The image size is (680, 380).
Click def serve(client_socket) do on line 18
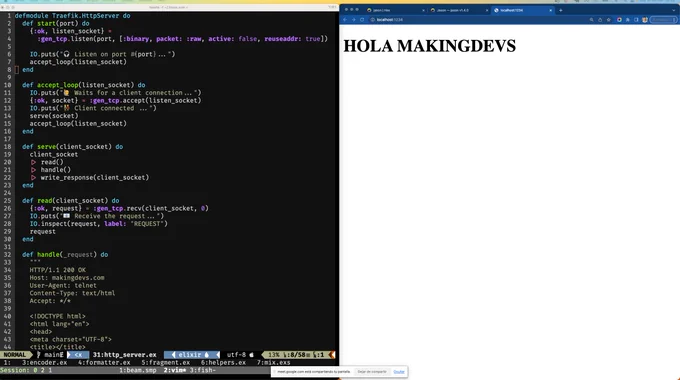coord(72,147)
